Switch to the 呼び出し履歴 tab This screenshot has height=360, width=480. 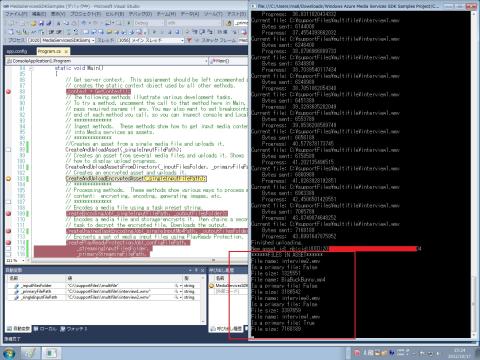(227, 329)
